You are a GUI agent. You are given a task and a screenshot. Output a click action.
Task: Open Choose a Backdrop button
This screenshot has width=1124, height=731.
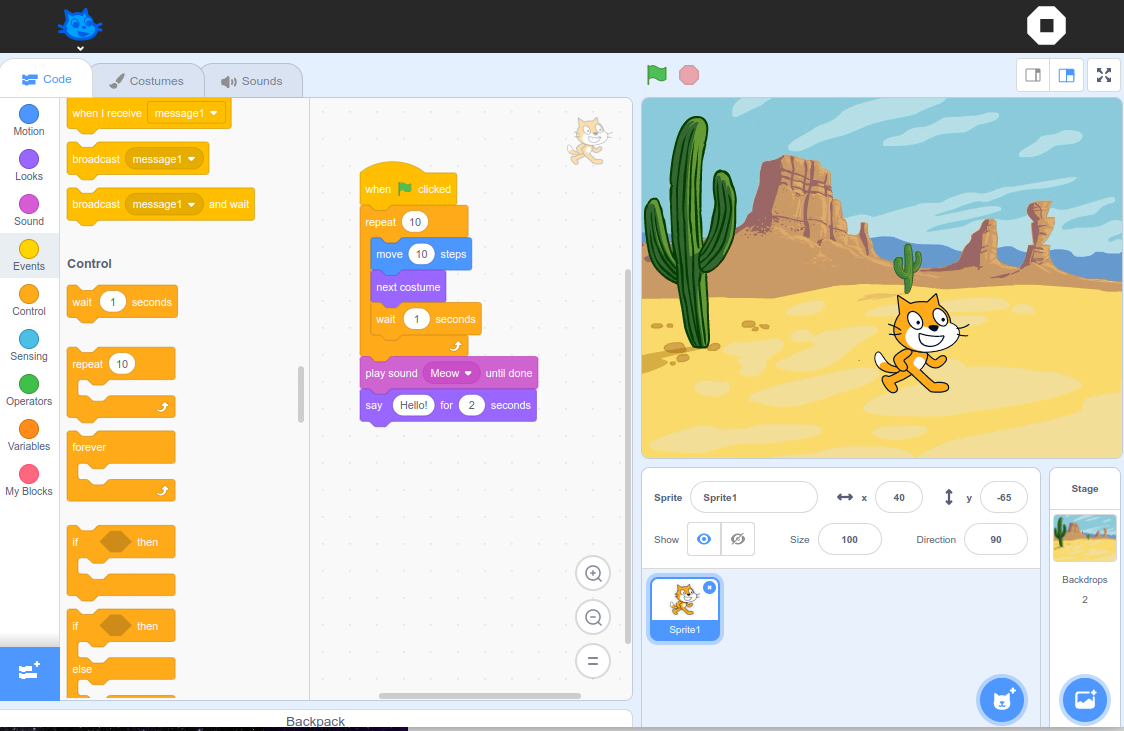(1085, 699)
